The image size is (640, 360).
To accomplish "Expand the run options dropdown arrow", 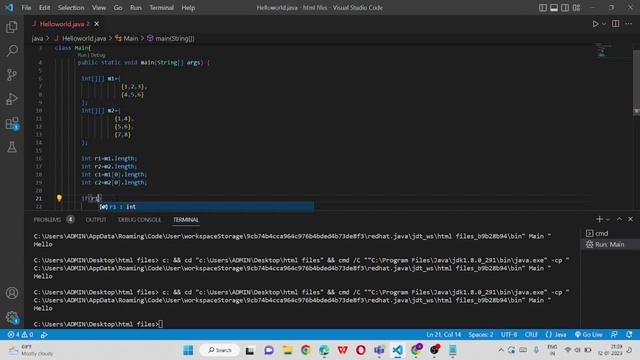I will click(604, 24).
